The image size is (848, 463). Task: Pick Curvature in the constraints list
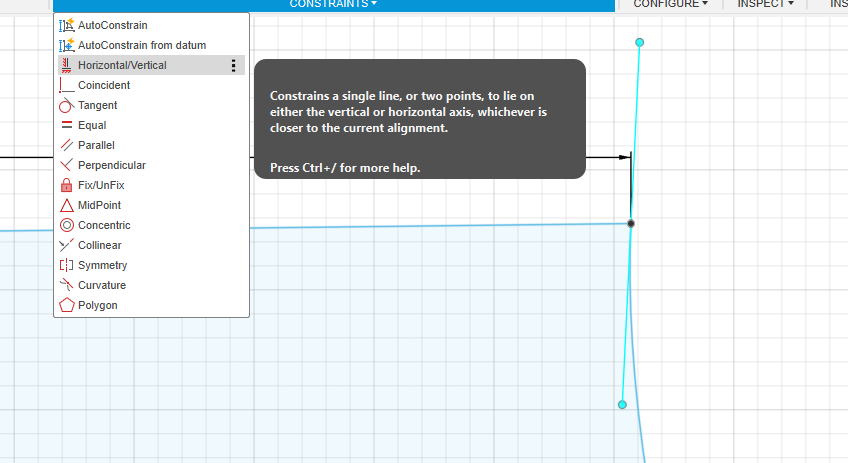(x=101, y=285)
